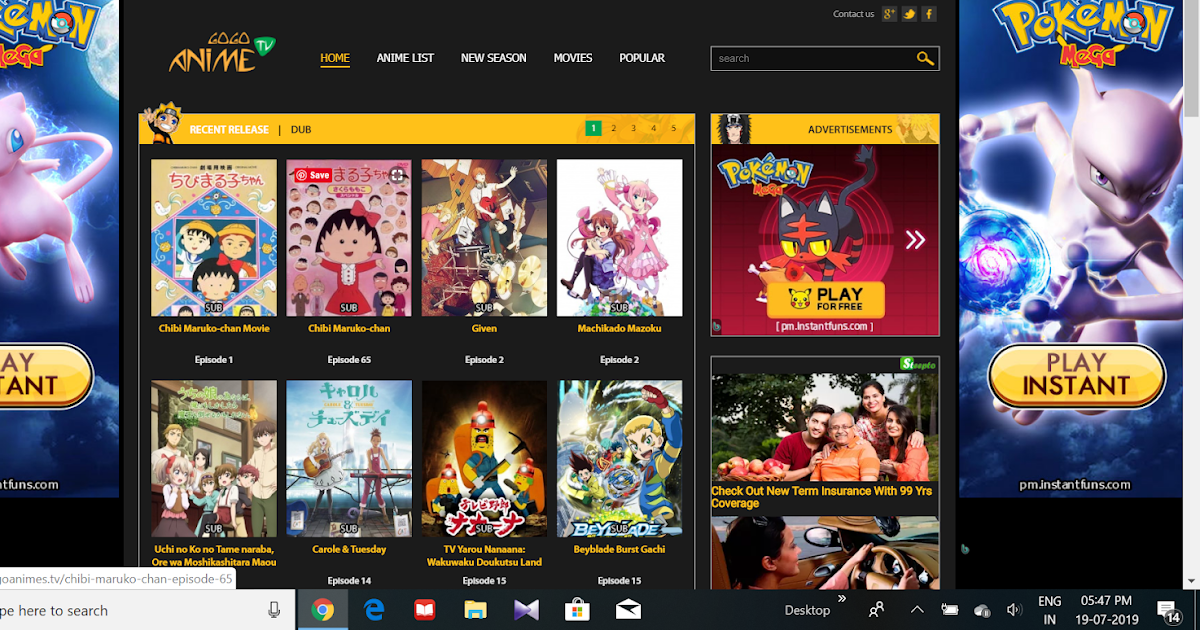
Task: Open MOVIES in navigation
Action: (573, 58)
